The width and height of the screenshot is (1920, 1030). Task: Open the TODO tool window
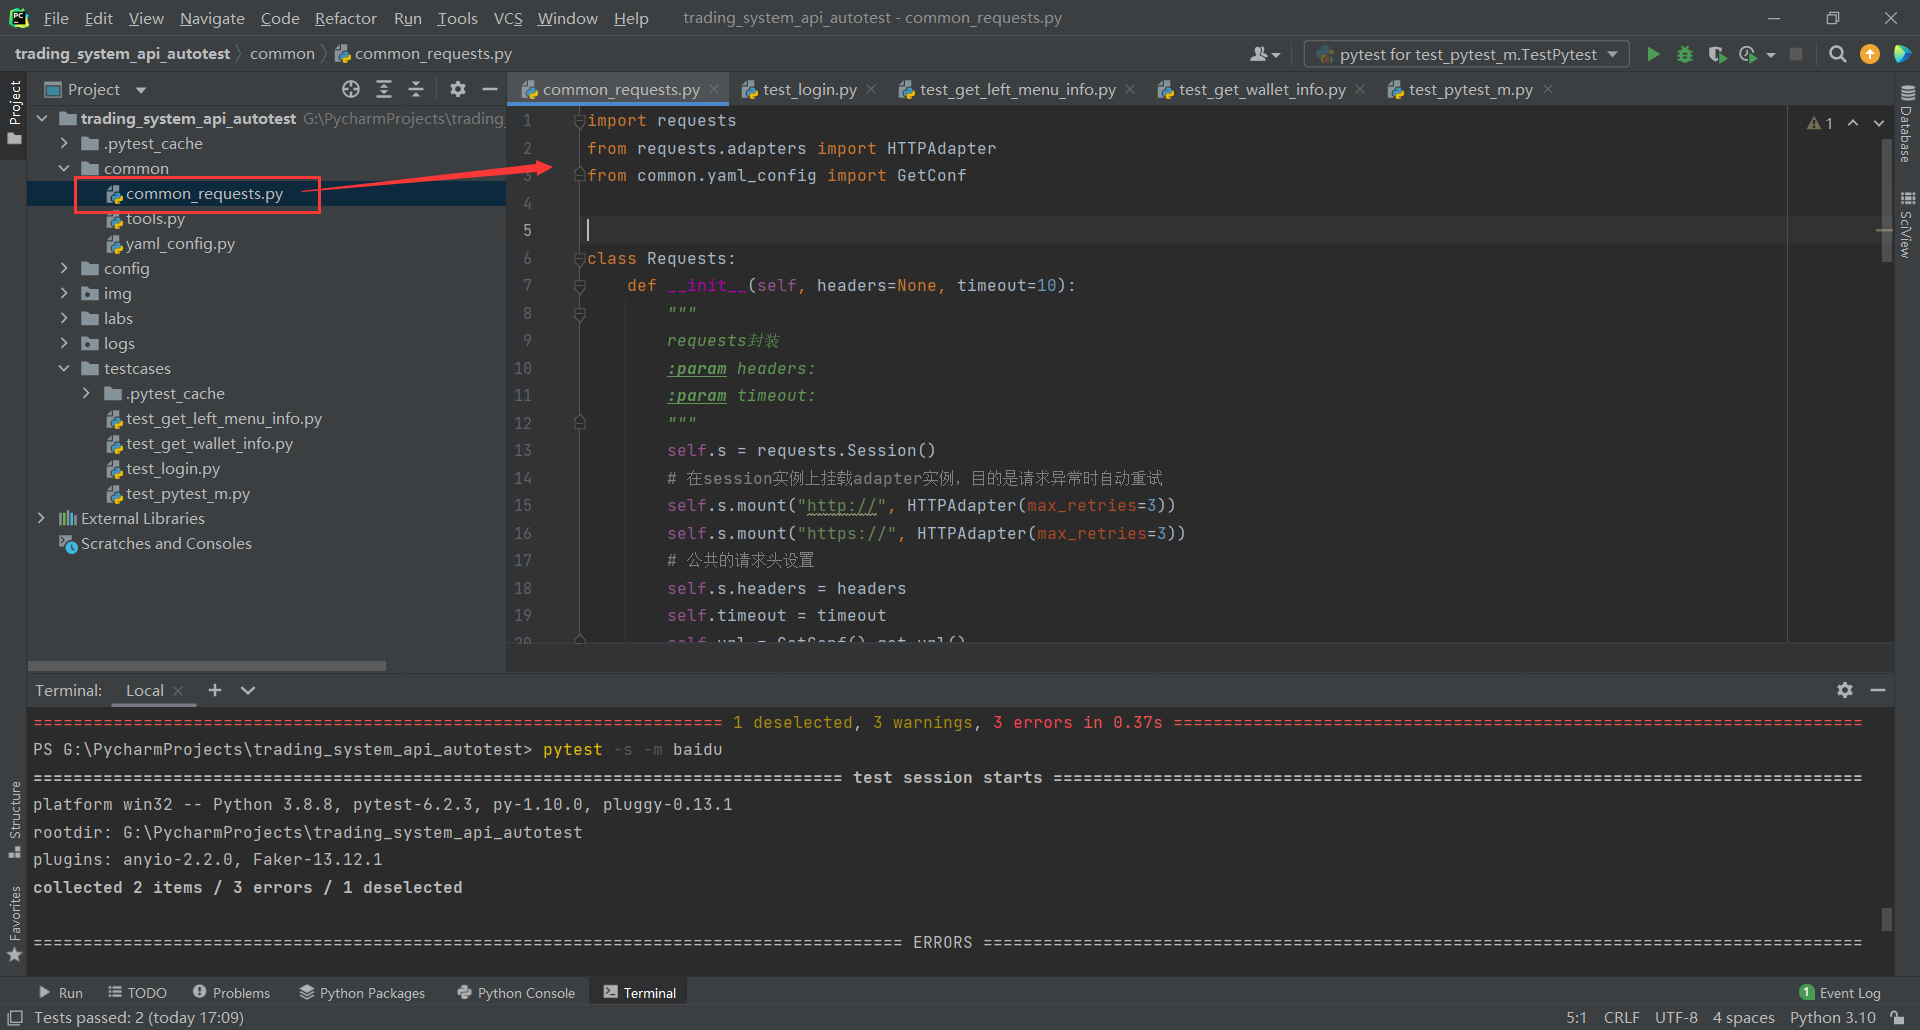point(138,992)
